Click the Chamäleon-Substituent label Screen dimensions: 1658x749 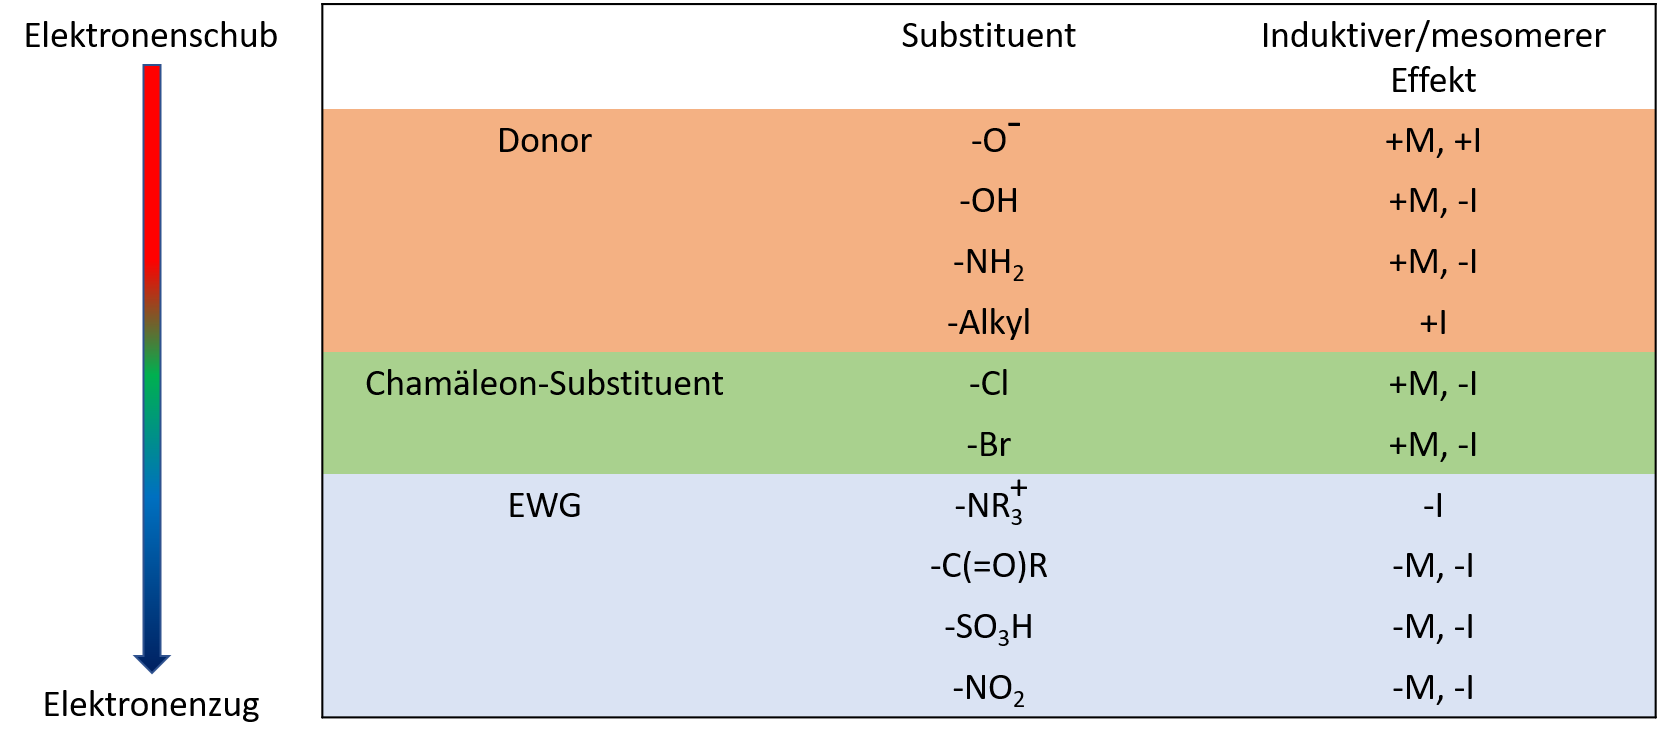pyautogui.click(x=544, y=384)
